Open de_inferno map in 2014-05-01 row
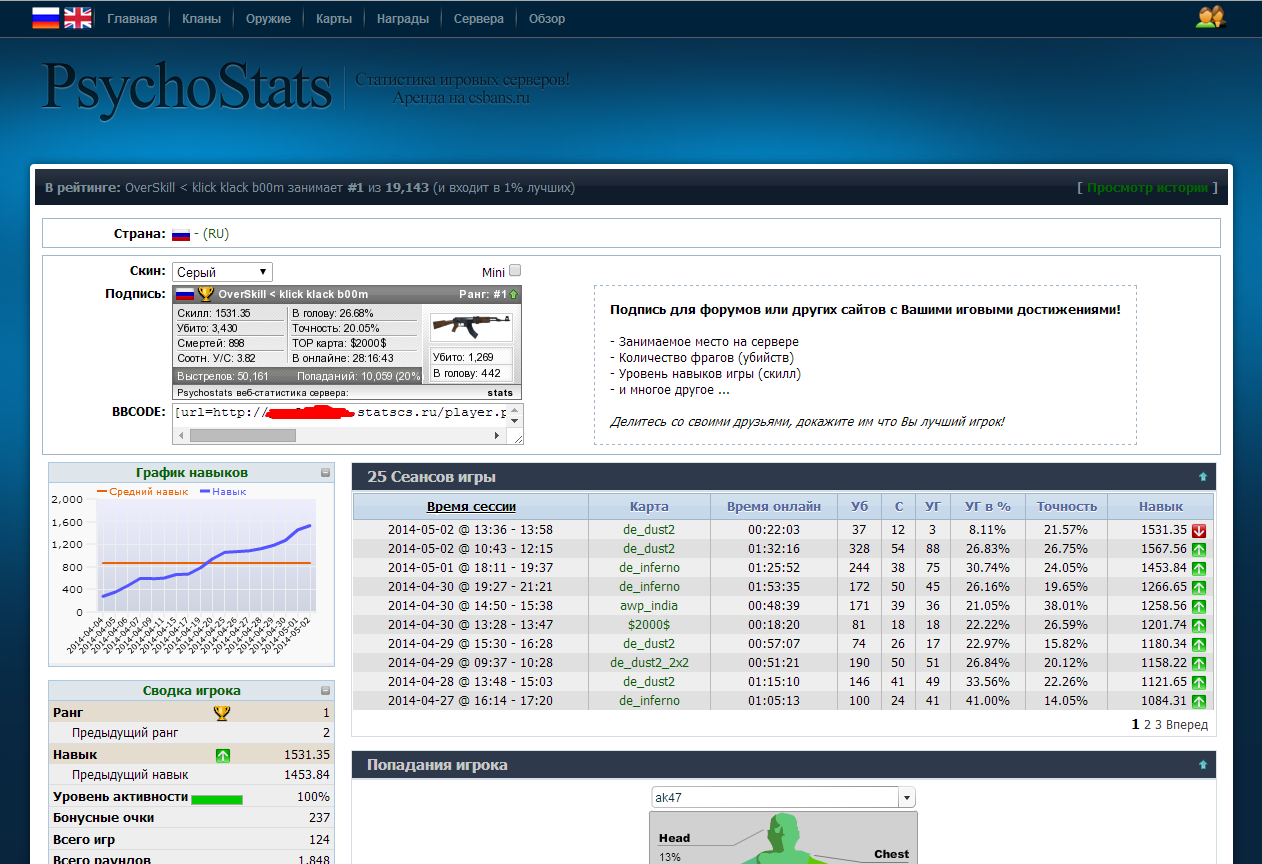This screenshot has height=864, width=1262. [649, 568]
